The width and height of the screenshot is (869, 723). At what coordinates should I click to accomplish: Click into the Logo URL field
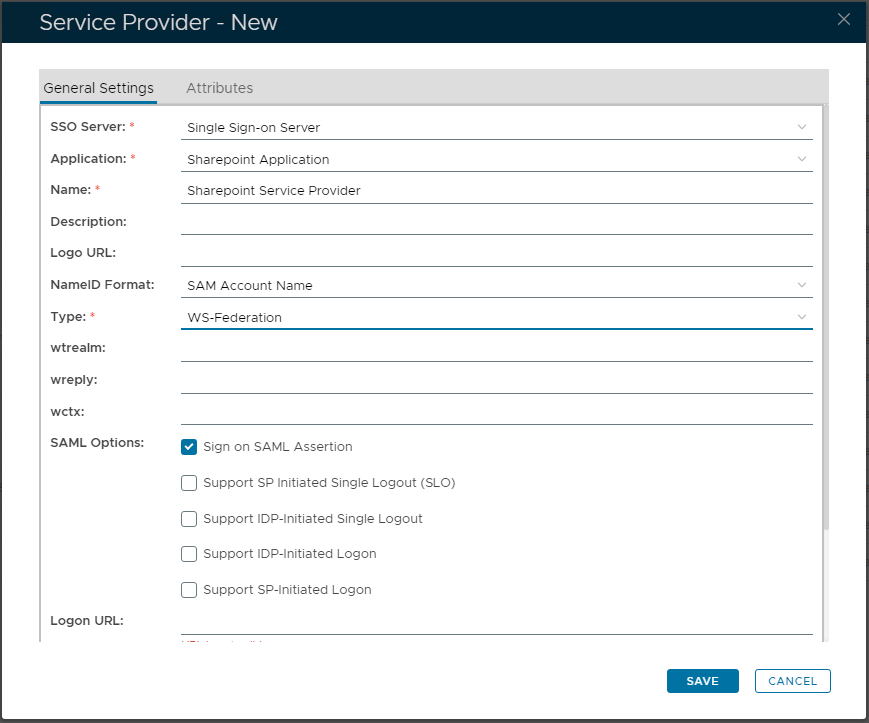pyautogui.click(x=496, y=253)
